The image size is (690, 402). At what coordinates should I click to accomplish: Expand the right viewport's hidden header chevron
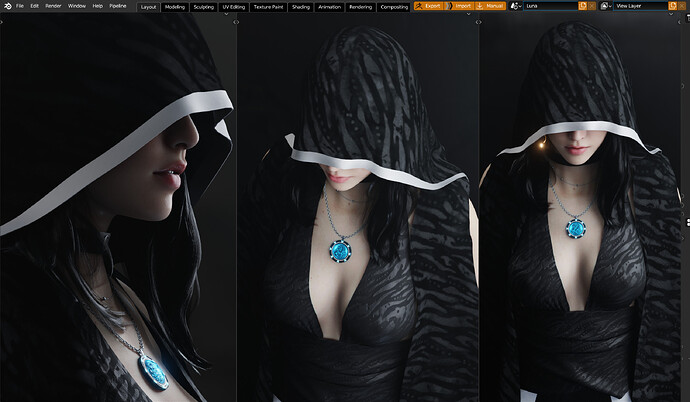coord(671,14)
